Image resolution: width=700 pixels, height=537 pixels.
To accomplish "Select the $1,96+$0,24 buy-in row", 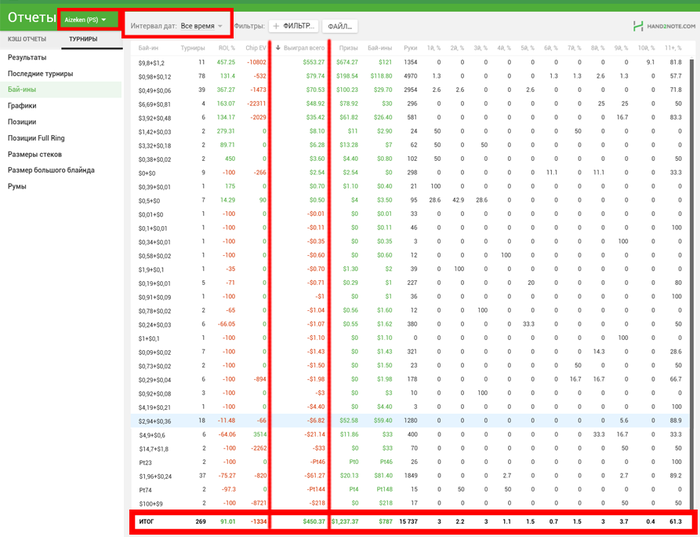I will point(410,476).
